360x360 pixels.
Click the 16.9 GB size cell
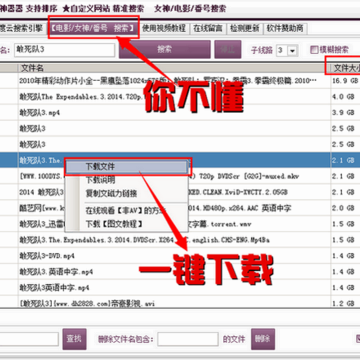[x=346, y=81]
